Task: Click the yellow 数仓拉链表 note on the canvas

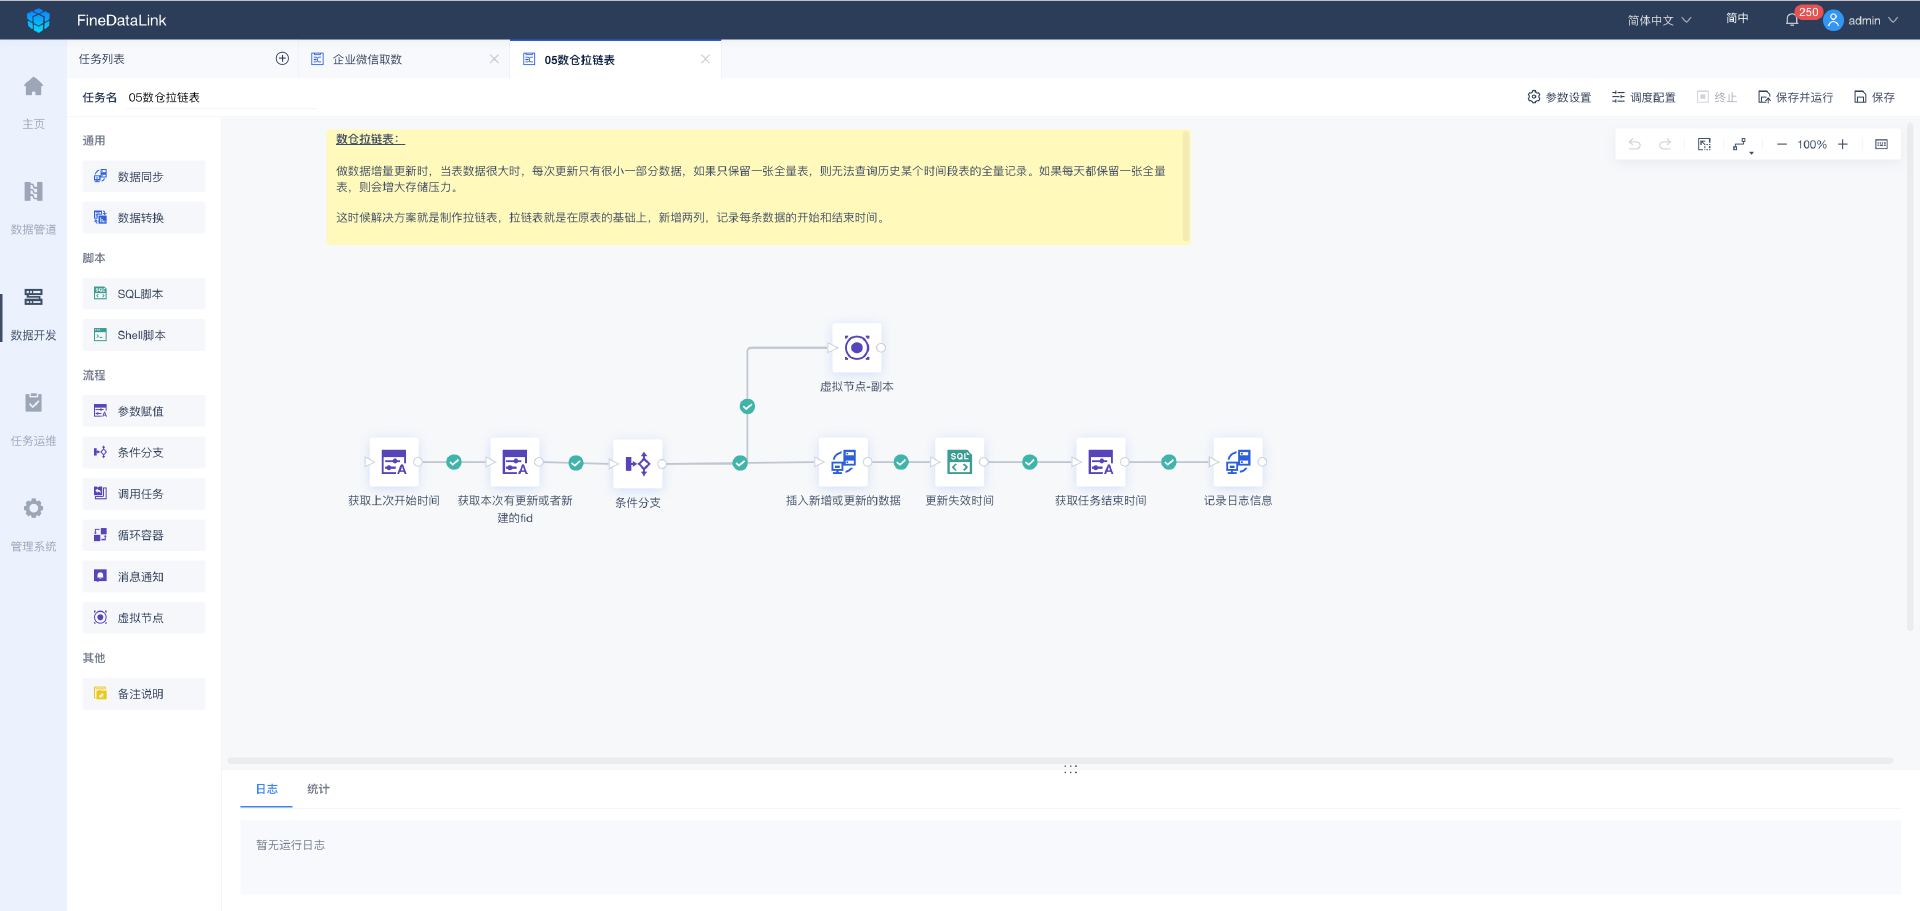Action: (x=757, y=187)
